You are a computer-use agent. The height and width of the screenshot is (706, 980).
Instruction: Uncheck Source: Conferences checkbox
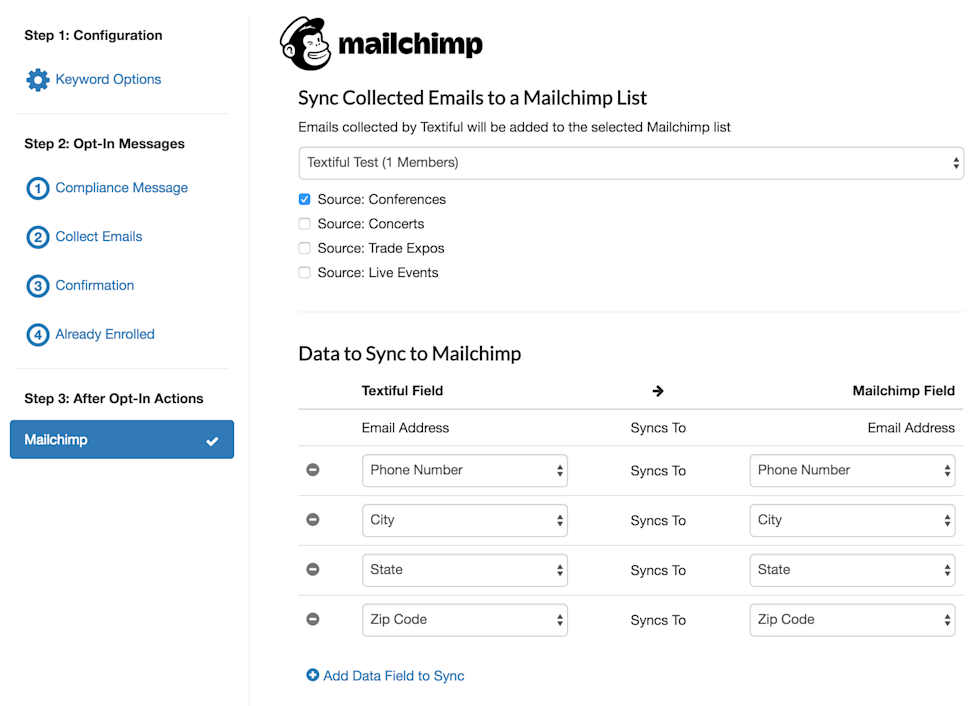[x=305, y=199]
